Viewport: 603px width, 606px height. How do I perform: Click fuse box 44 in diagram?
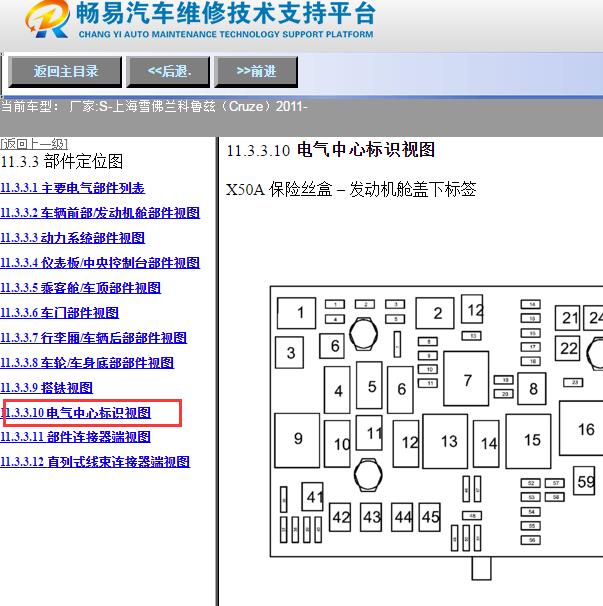pos(402,517)
